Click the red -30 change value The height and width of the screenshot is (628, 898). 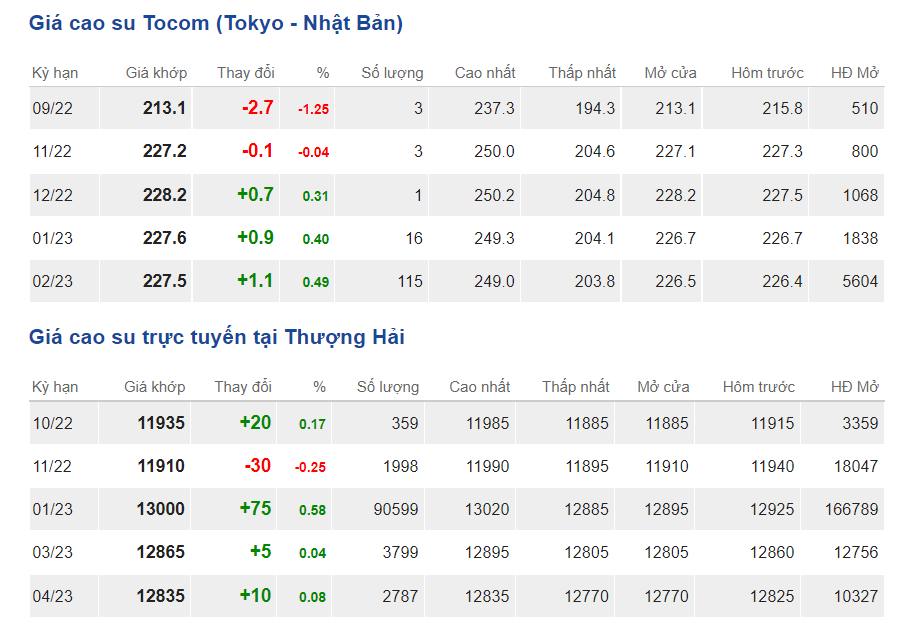(257, 466)
